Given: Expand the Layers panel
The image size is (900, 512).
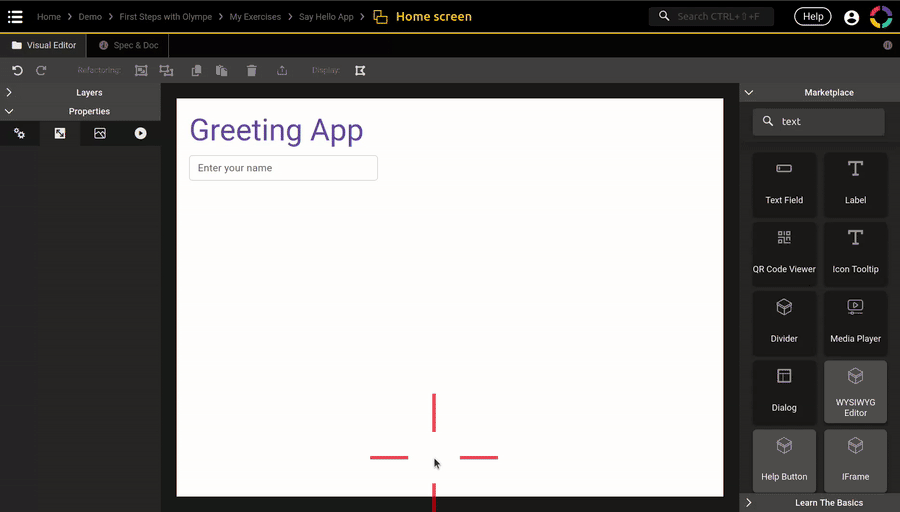Looking at the screenshot, I should click(x=80, y=92).
